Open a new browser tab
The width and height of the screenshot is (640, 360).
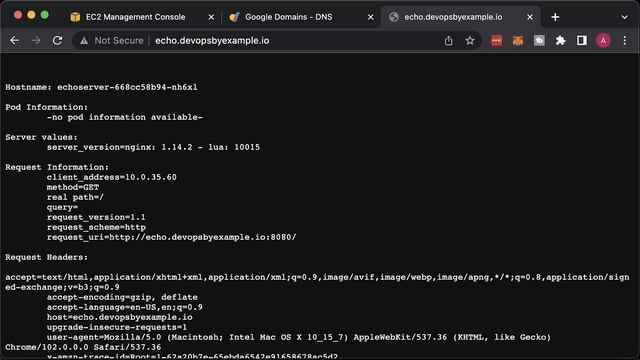[x=555, y=17]
